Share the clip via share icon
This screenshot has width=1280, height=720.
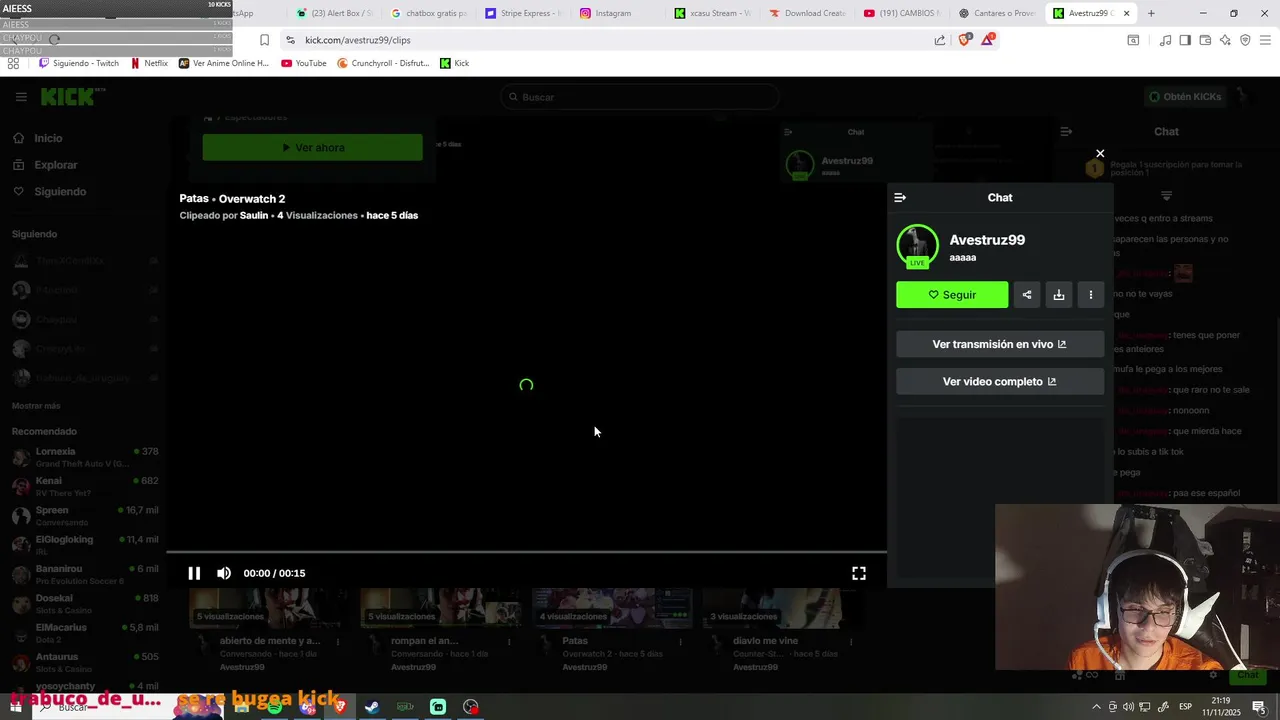pos(1027,295)
